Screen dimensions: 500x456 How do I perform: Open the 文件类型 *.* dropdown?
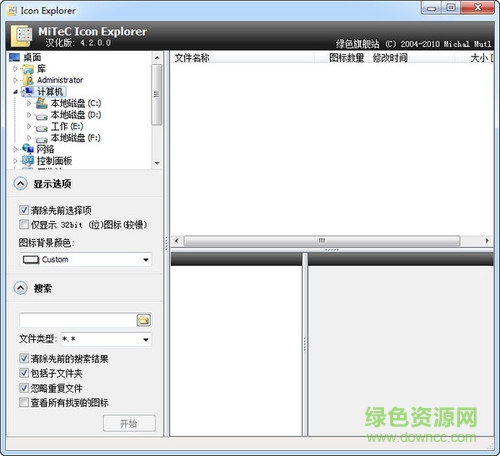point(146,340)
